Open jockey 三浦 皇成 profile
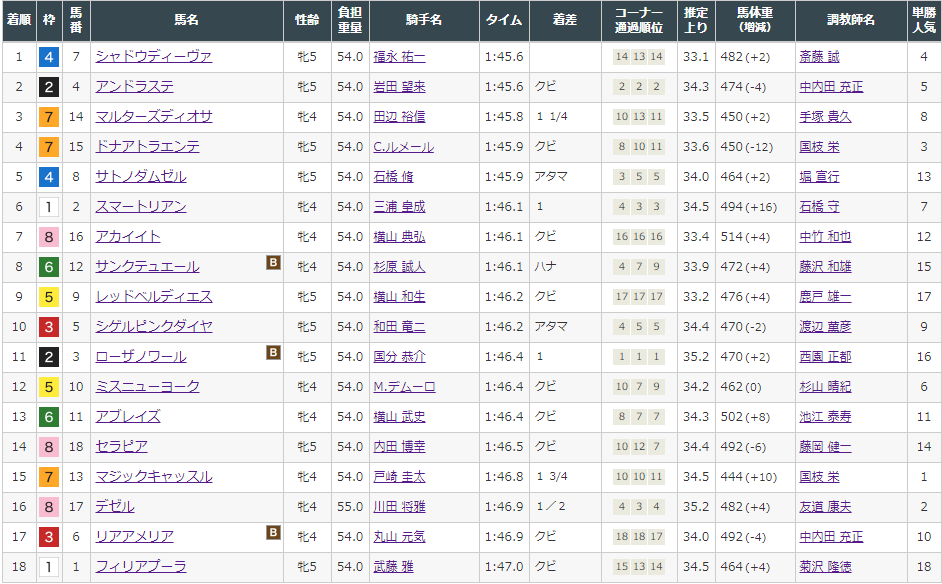 tap(399, 207)
